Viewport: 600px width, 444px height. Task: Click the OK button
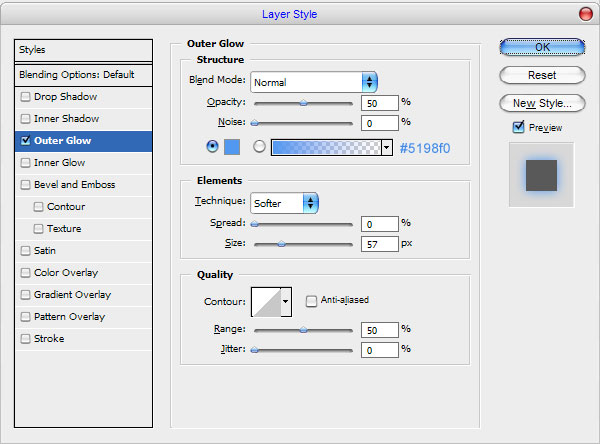(542, 47)
